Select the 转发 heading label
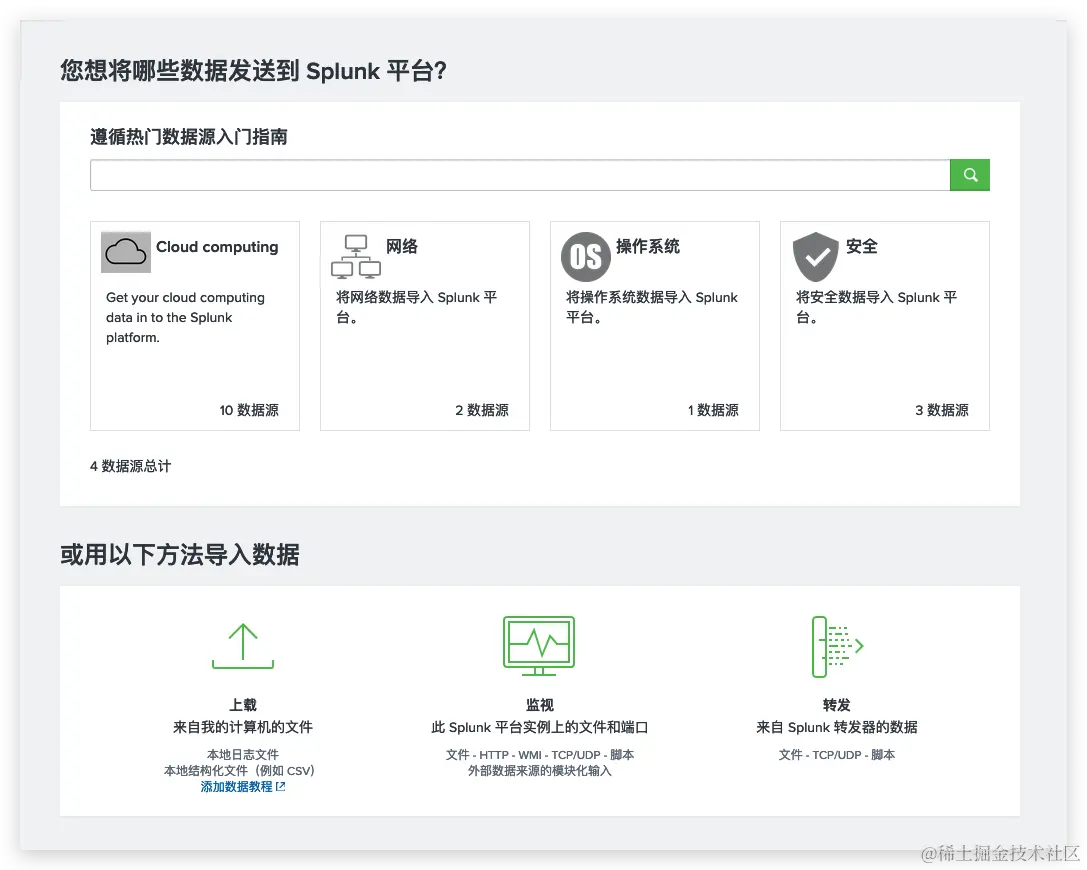This screenshot has height=870, width=1087. [837, 705]
